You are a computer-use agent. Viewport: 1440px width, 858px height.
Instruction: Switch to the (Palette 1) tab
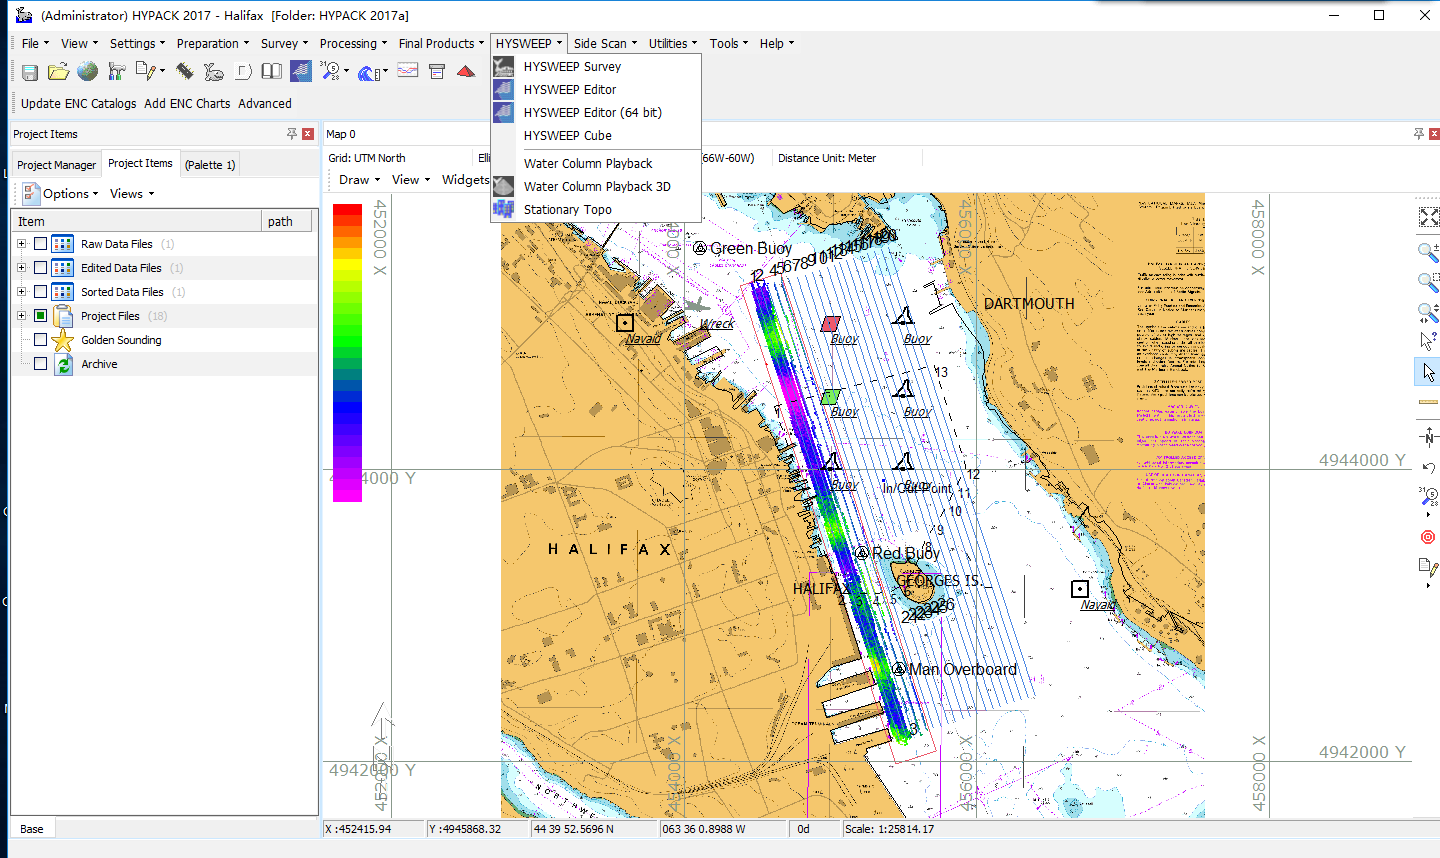(210, 165)
